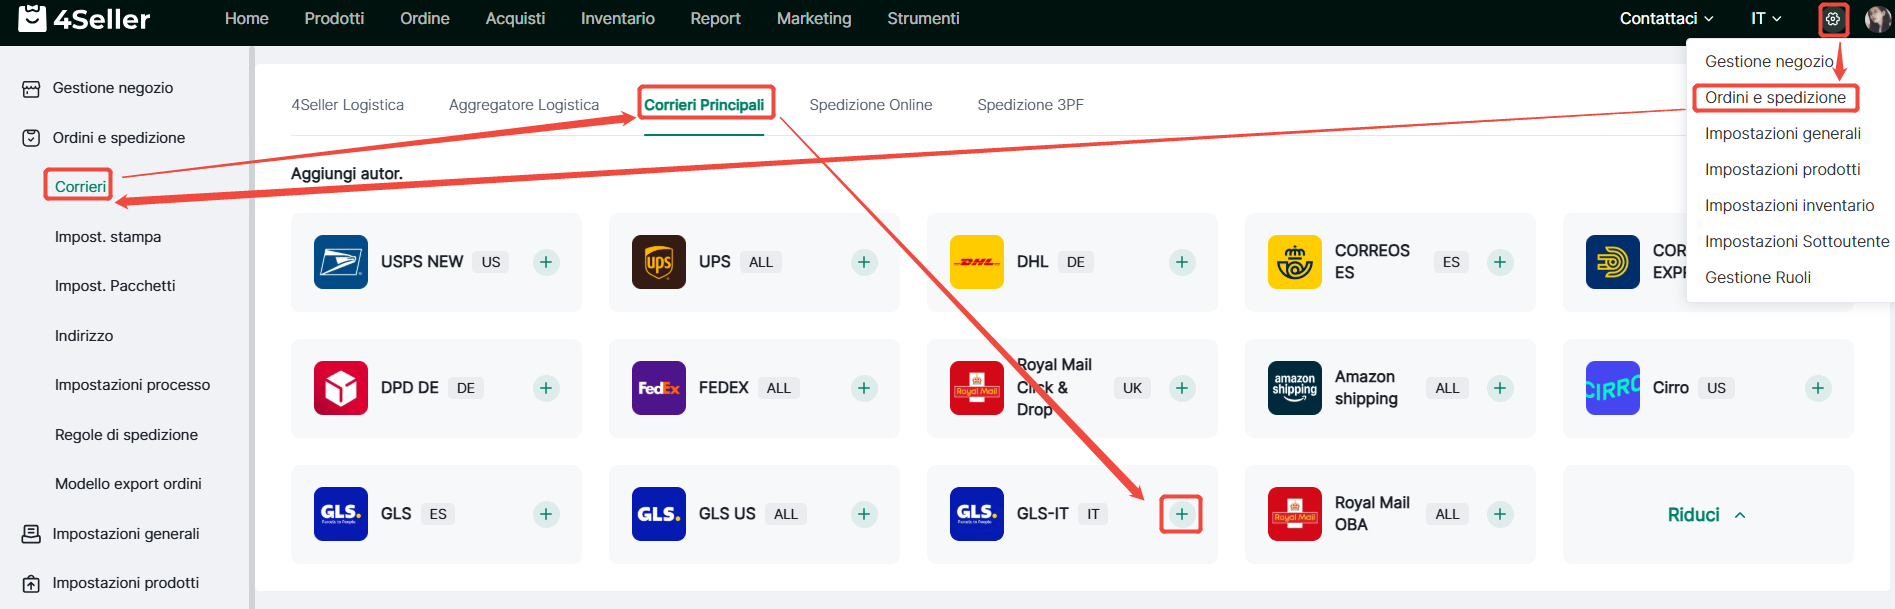Open the Spedizione Online tab
This screenshot has height=609, width=1895.
point(870,105)
